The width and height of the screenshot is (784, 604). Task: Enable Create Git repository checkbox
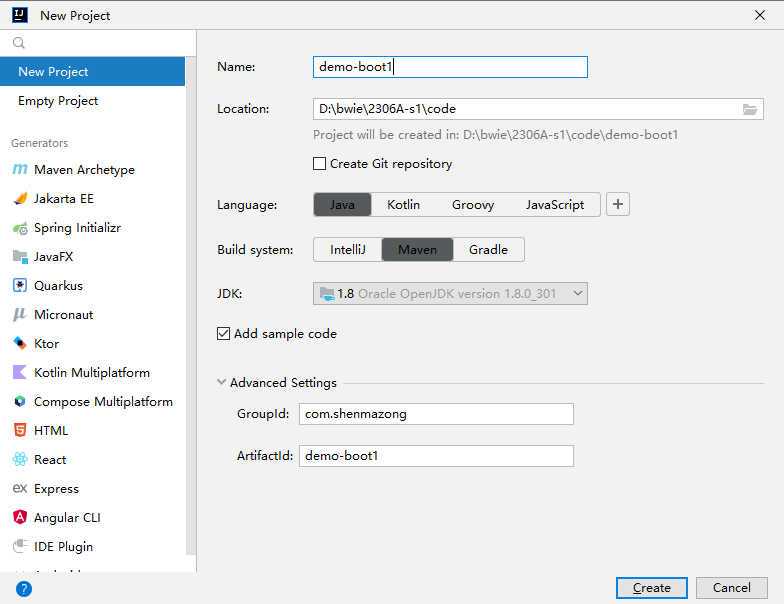(x=320, y=164)
